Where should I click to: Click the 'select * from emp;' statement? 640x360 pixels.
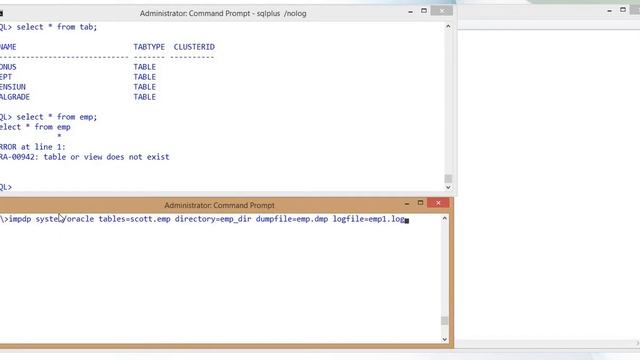tap(57, 117)
